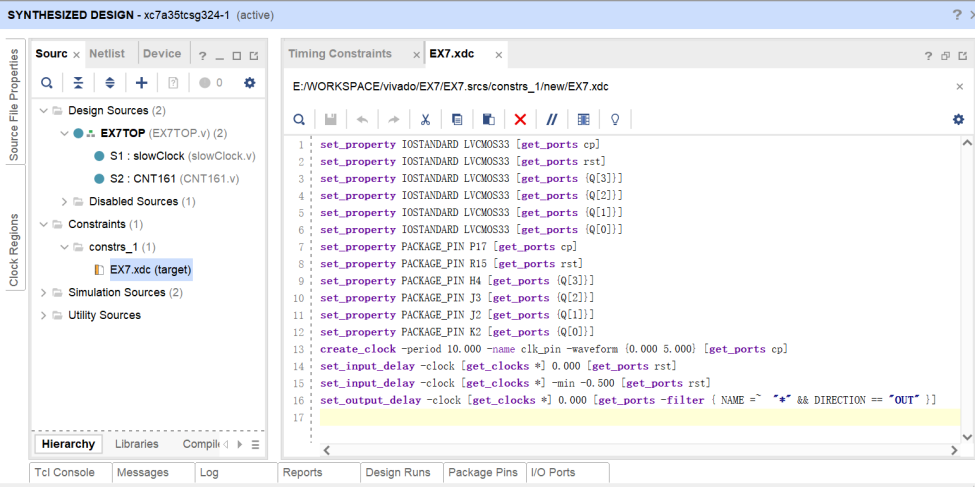Image resolution: width=975 pixels, height=488 pixels.
Task: Close the EX7.xdc editor tab
Action: point(498,55)
